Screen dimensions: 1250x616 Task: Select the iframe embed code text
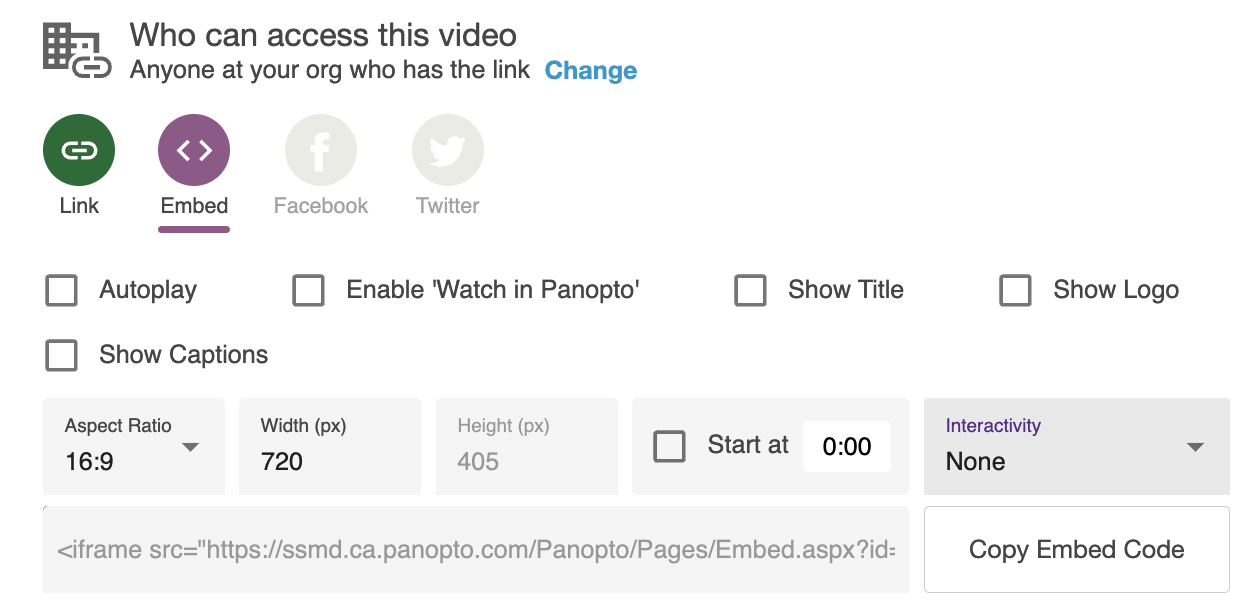[x=475, y=549]
